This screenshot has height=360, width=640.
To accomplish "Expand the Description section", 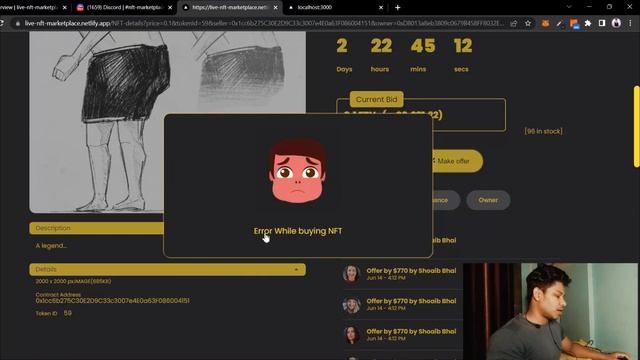I will (96, 228).
